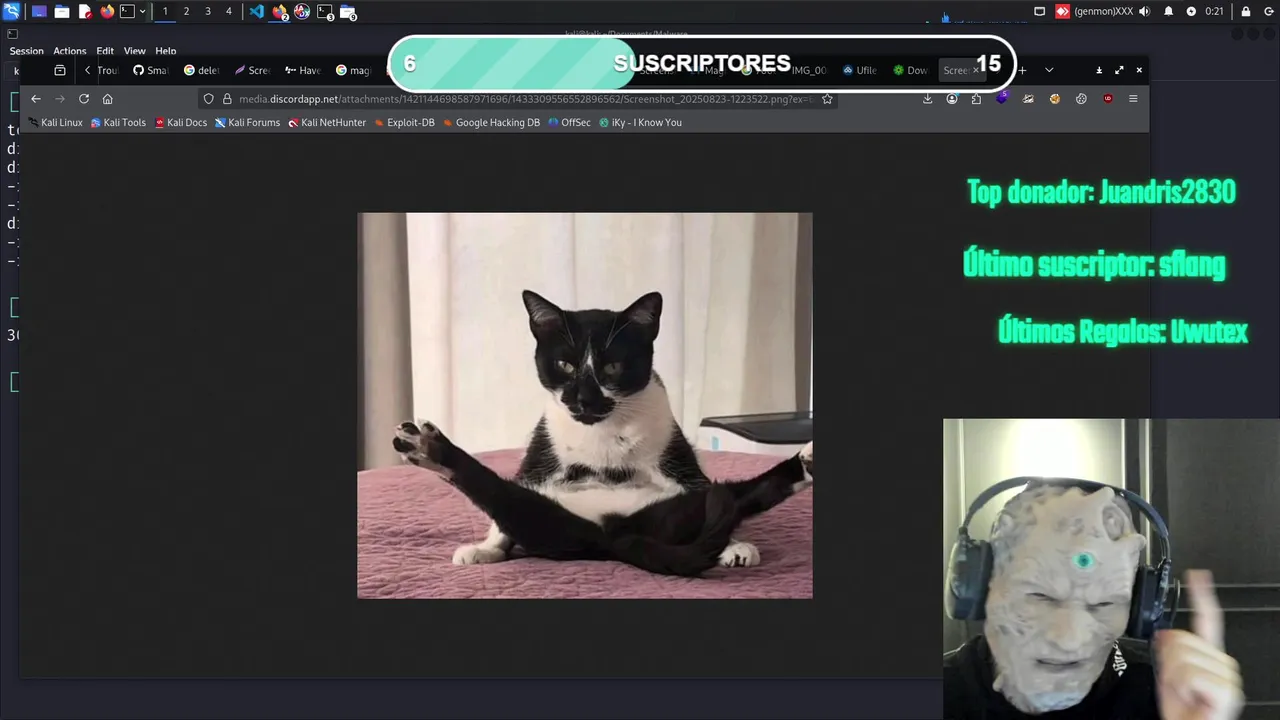Image resolution: width=1280 pixels, height=720 pixels.
Task: Open the Actions menu in terminal
Action: [x=70, y=51]
